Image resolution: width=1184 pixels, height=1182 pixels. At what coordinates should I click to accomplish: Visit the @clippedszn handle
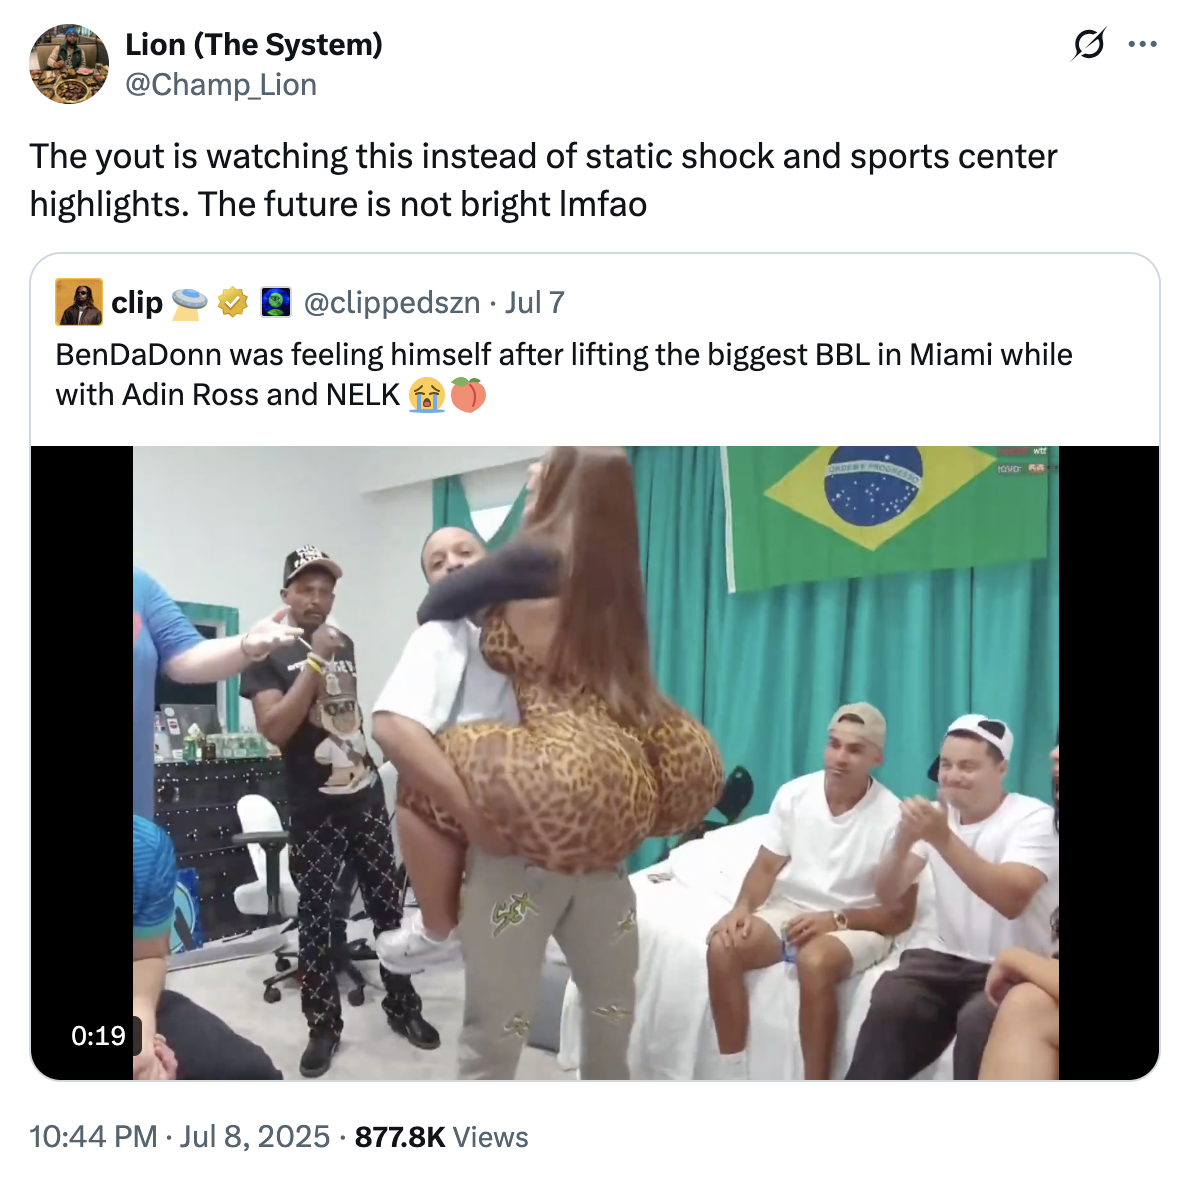[391, 302]
